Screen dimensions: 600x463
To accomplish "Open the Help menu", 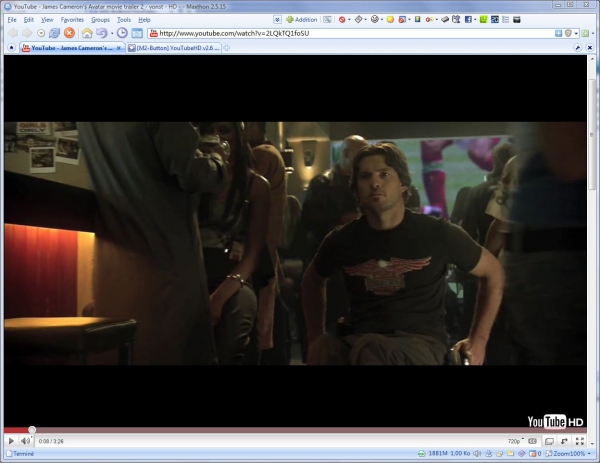I will (x=144, y=20).
